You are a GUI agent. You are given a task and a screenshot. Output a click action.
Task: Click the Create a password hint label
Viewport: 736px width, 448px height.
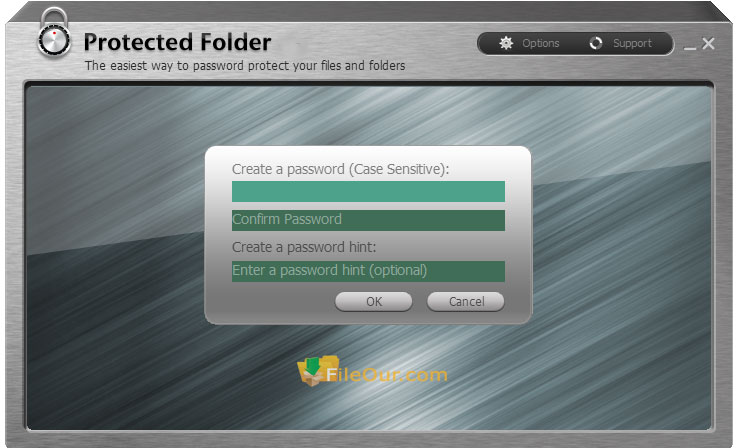point(304,247)
